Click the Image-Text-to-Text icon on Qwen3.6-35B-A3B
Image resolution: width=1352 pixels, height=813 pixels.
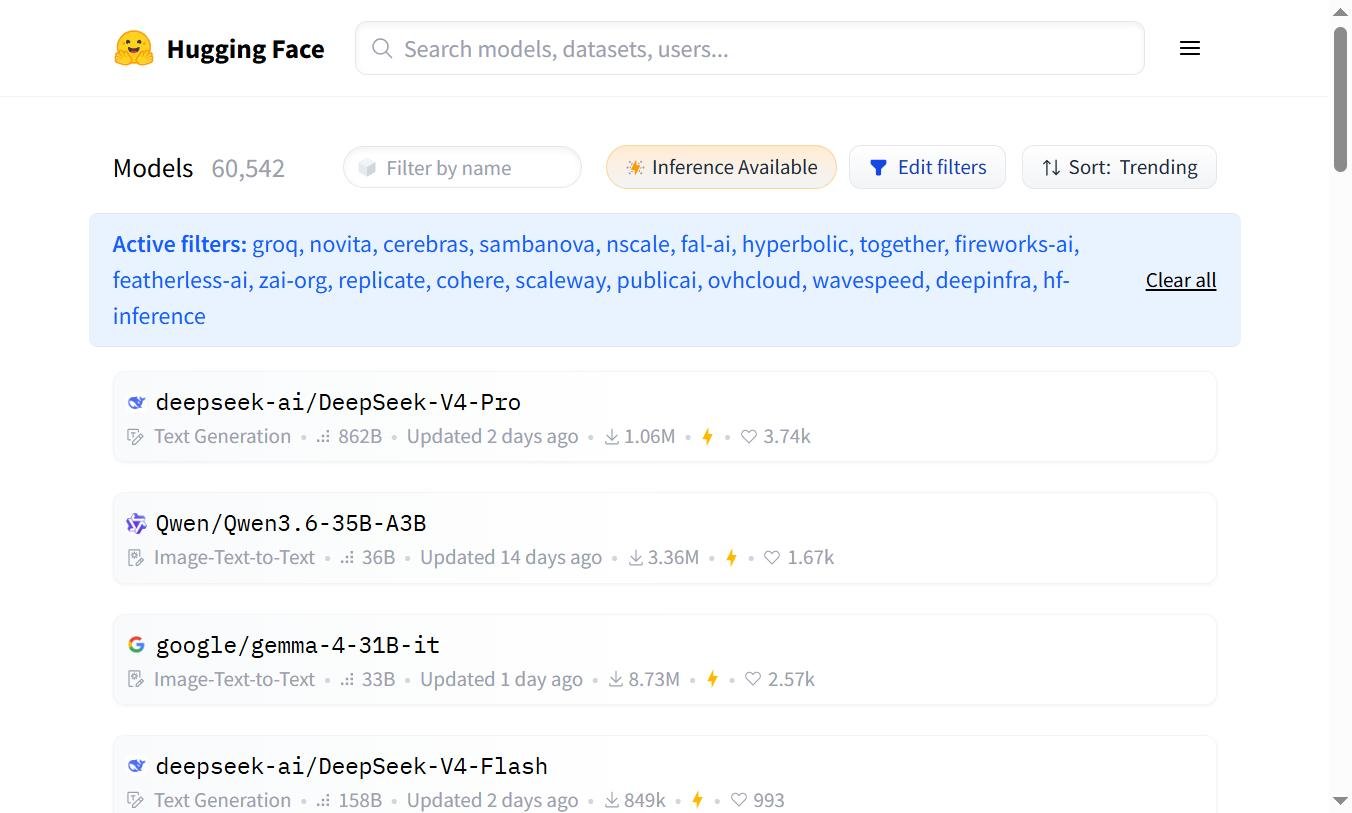tap(136, 558)
